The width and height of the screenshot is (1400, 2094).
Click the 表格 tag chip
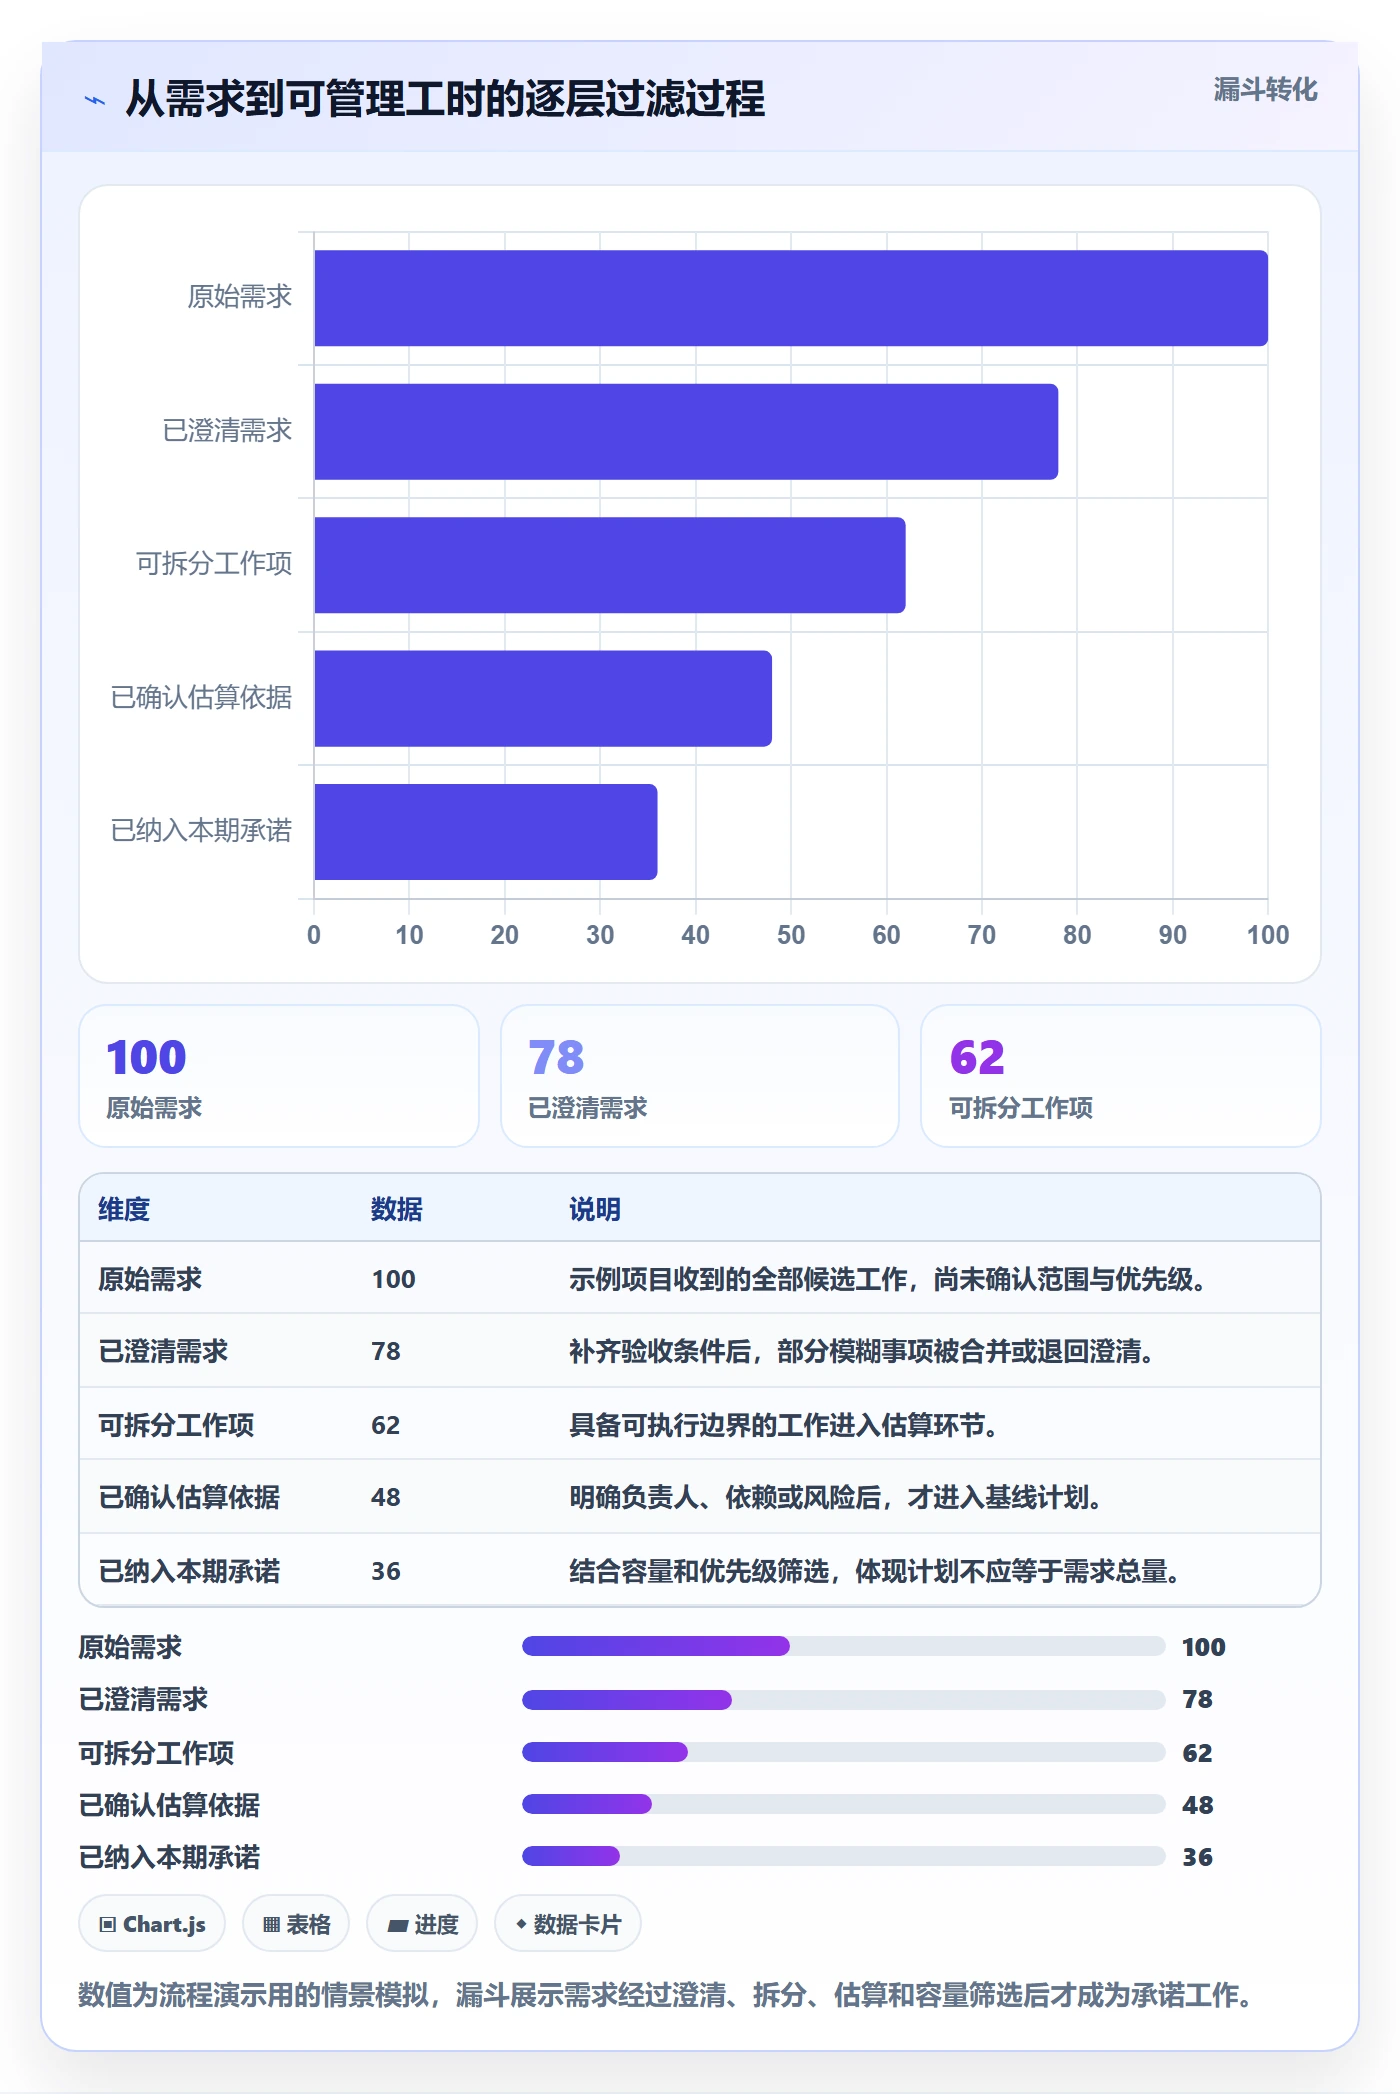(296, 1924)
